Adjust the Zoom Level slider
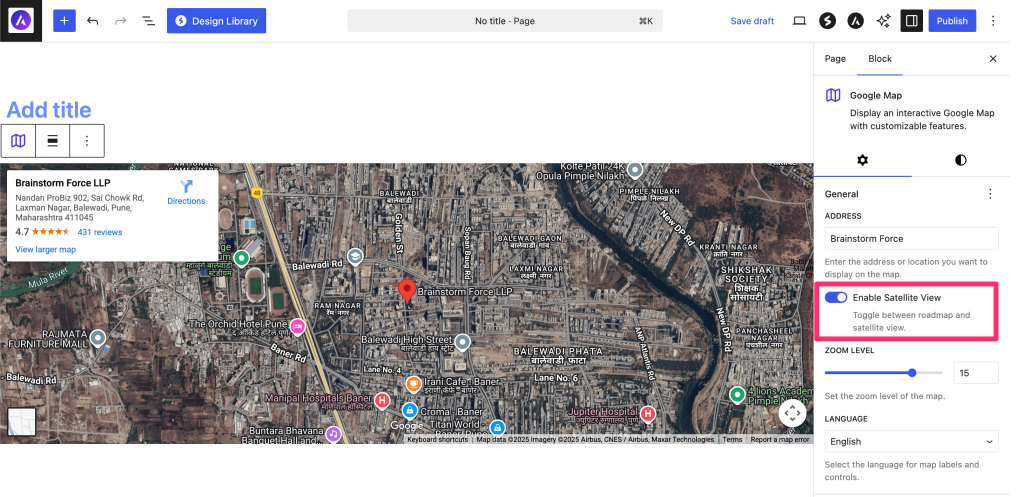The height and width of the screenshot is (497, 1024). 912,372
